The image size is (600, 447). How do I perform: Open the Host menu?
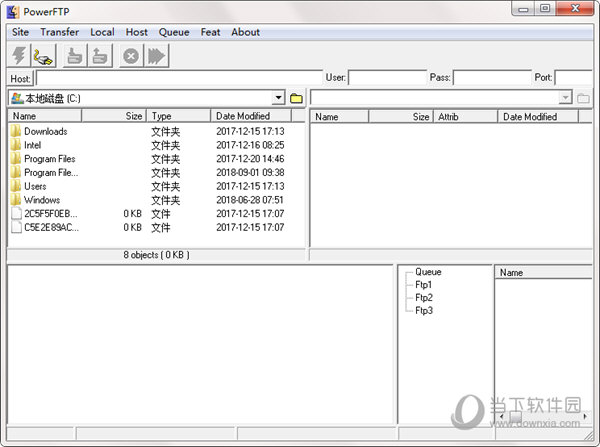point(137,32)
